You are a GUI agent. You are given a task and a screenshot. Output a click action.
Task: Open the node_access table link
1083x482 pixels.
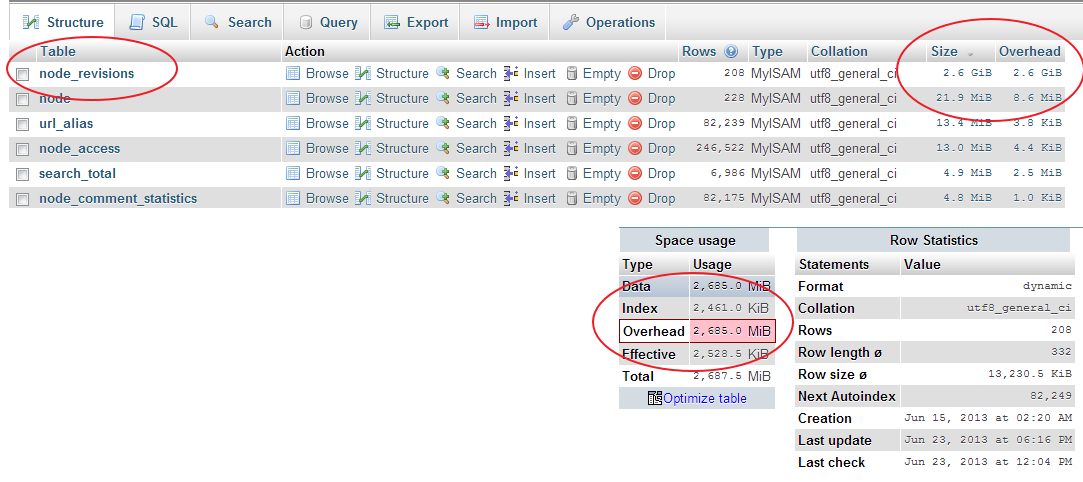(79, 148)
